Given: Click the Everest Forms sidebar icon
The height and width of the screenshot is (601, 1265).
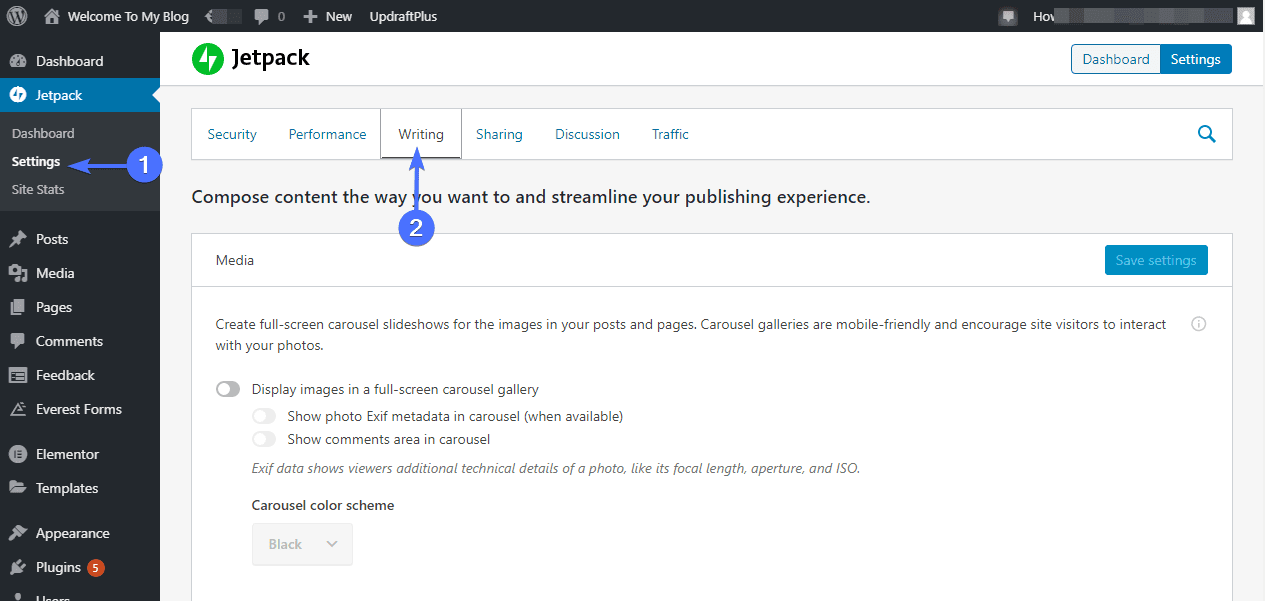Looking at the screenshot, I should [x=18, y=409].
